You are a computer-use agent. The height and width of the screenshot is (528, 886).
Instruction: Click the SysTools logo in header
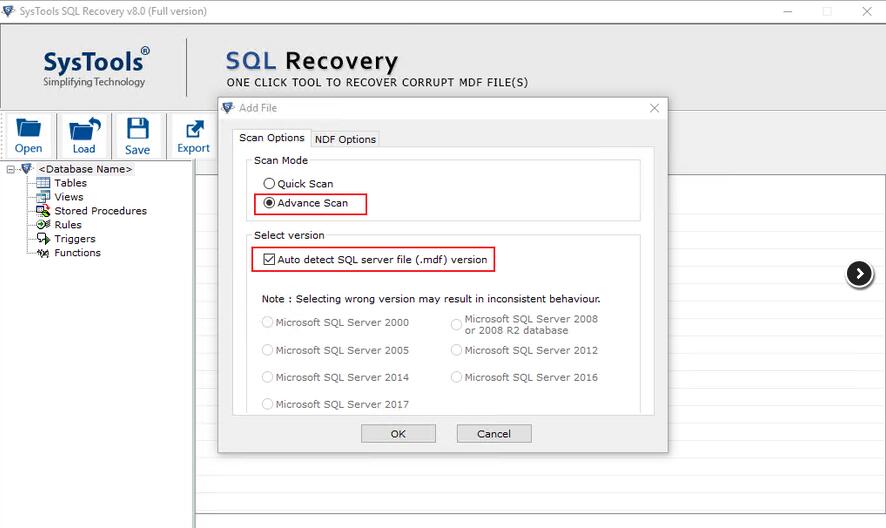[96, 67]
